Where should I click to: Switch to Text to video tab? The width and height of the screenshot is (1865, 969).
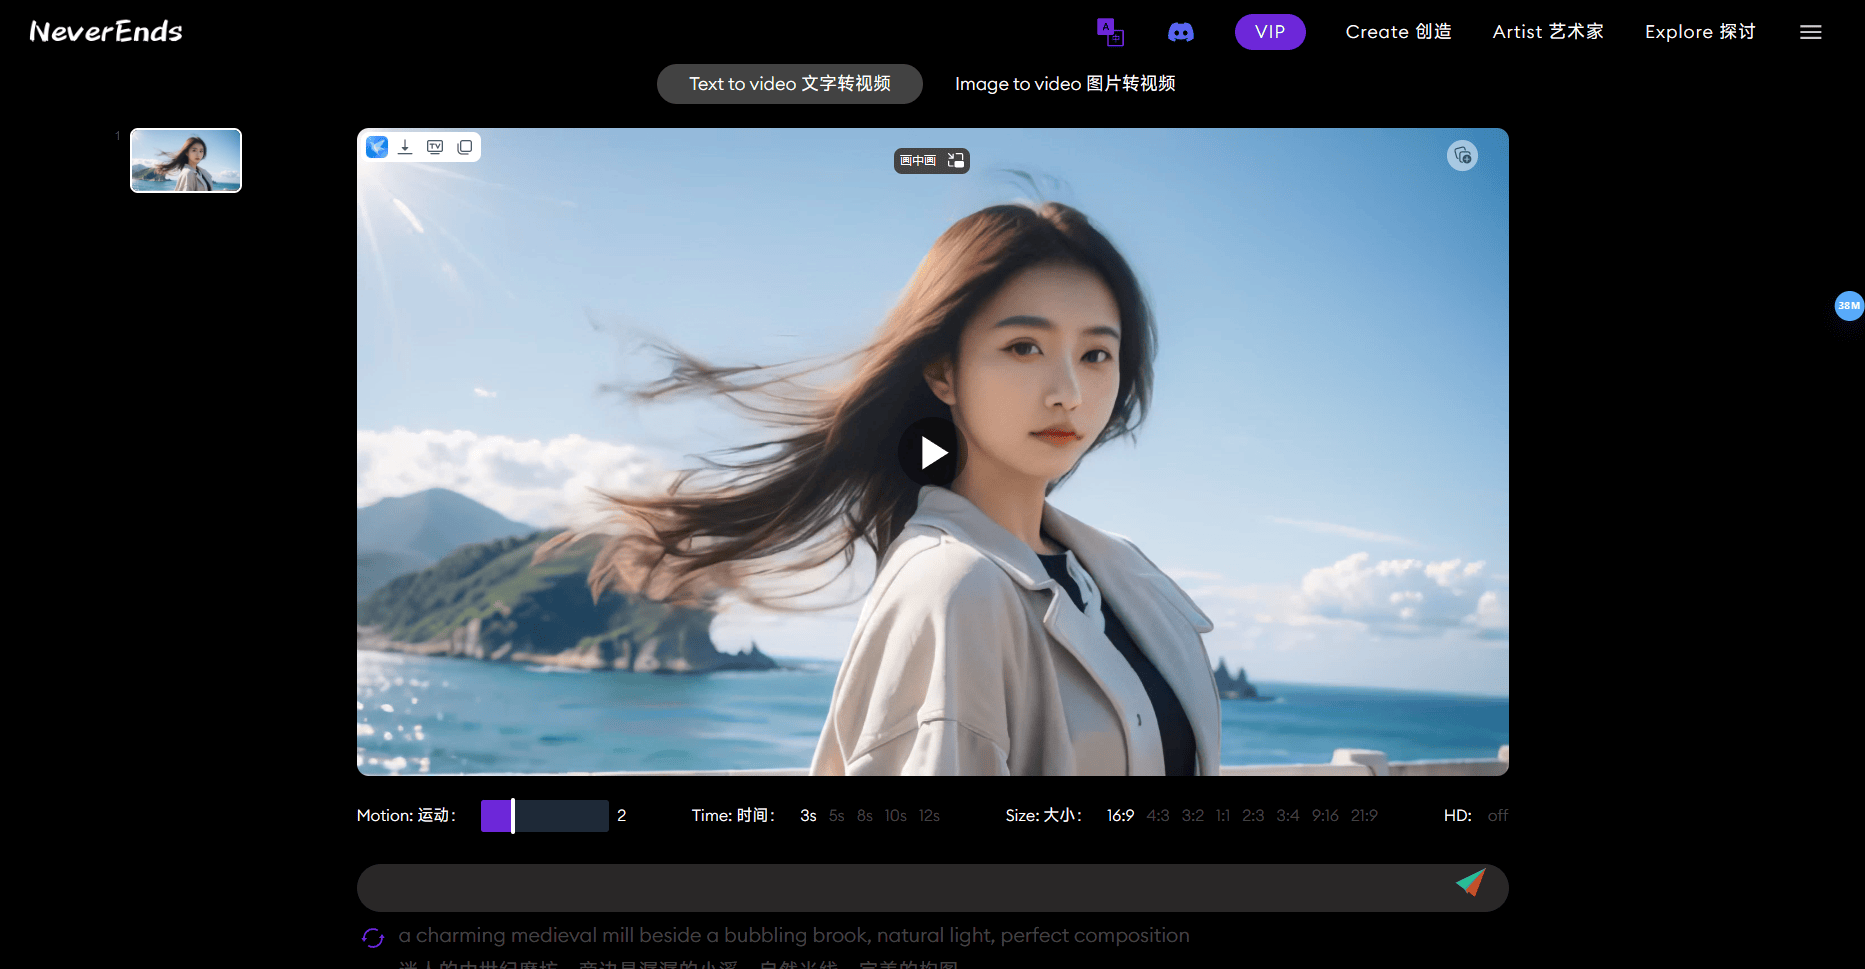click(x=789, y=84)
